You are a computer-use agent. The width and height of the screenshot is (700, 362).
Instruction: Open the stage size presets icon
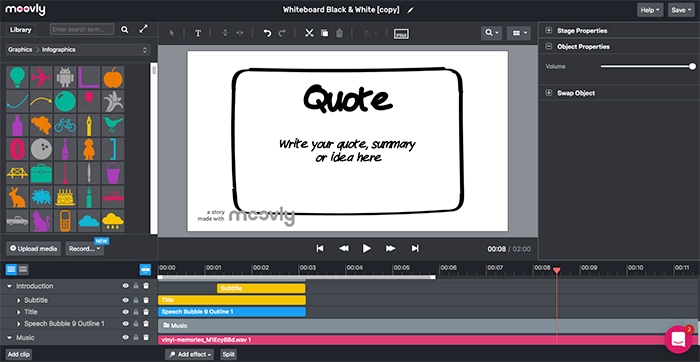click(x=401, y=33)
